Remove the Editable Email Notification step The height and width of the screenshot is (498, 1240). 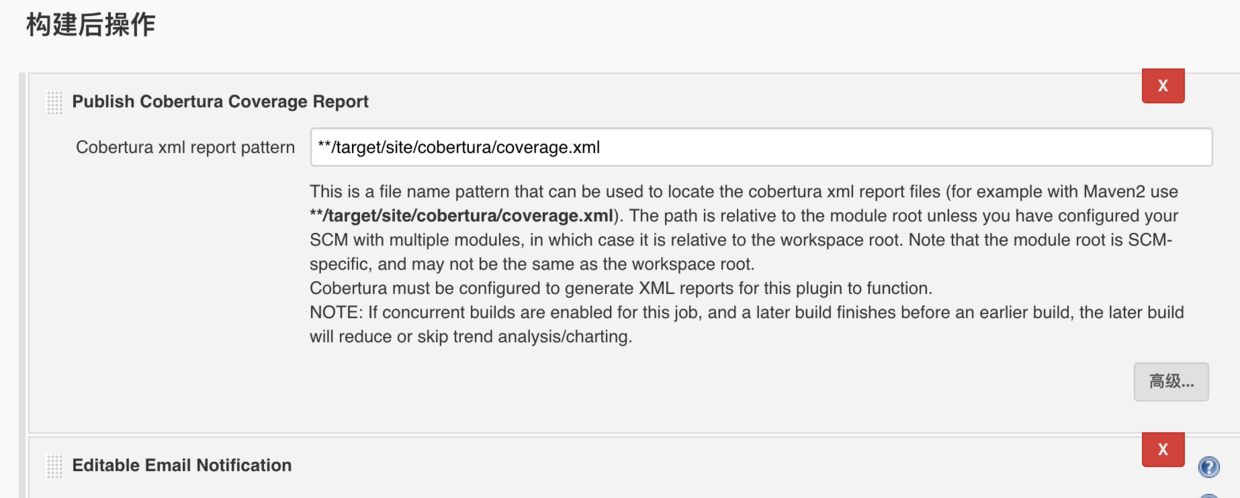pyautogui.click(x=1162, y=450)
